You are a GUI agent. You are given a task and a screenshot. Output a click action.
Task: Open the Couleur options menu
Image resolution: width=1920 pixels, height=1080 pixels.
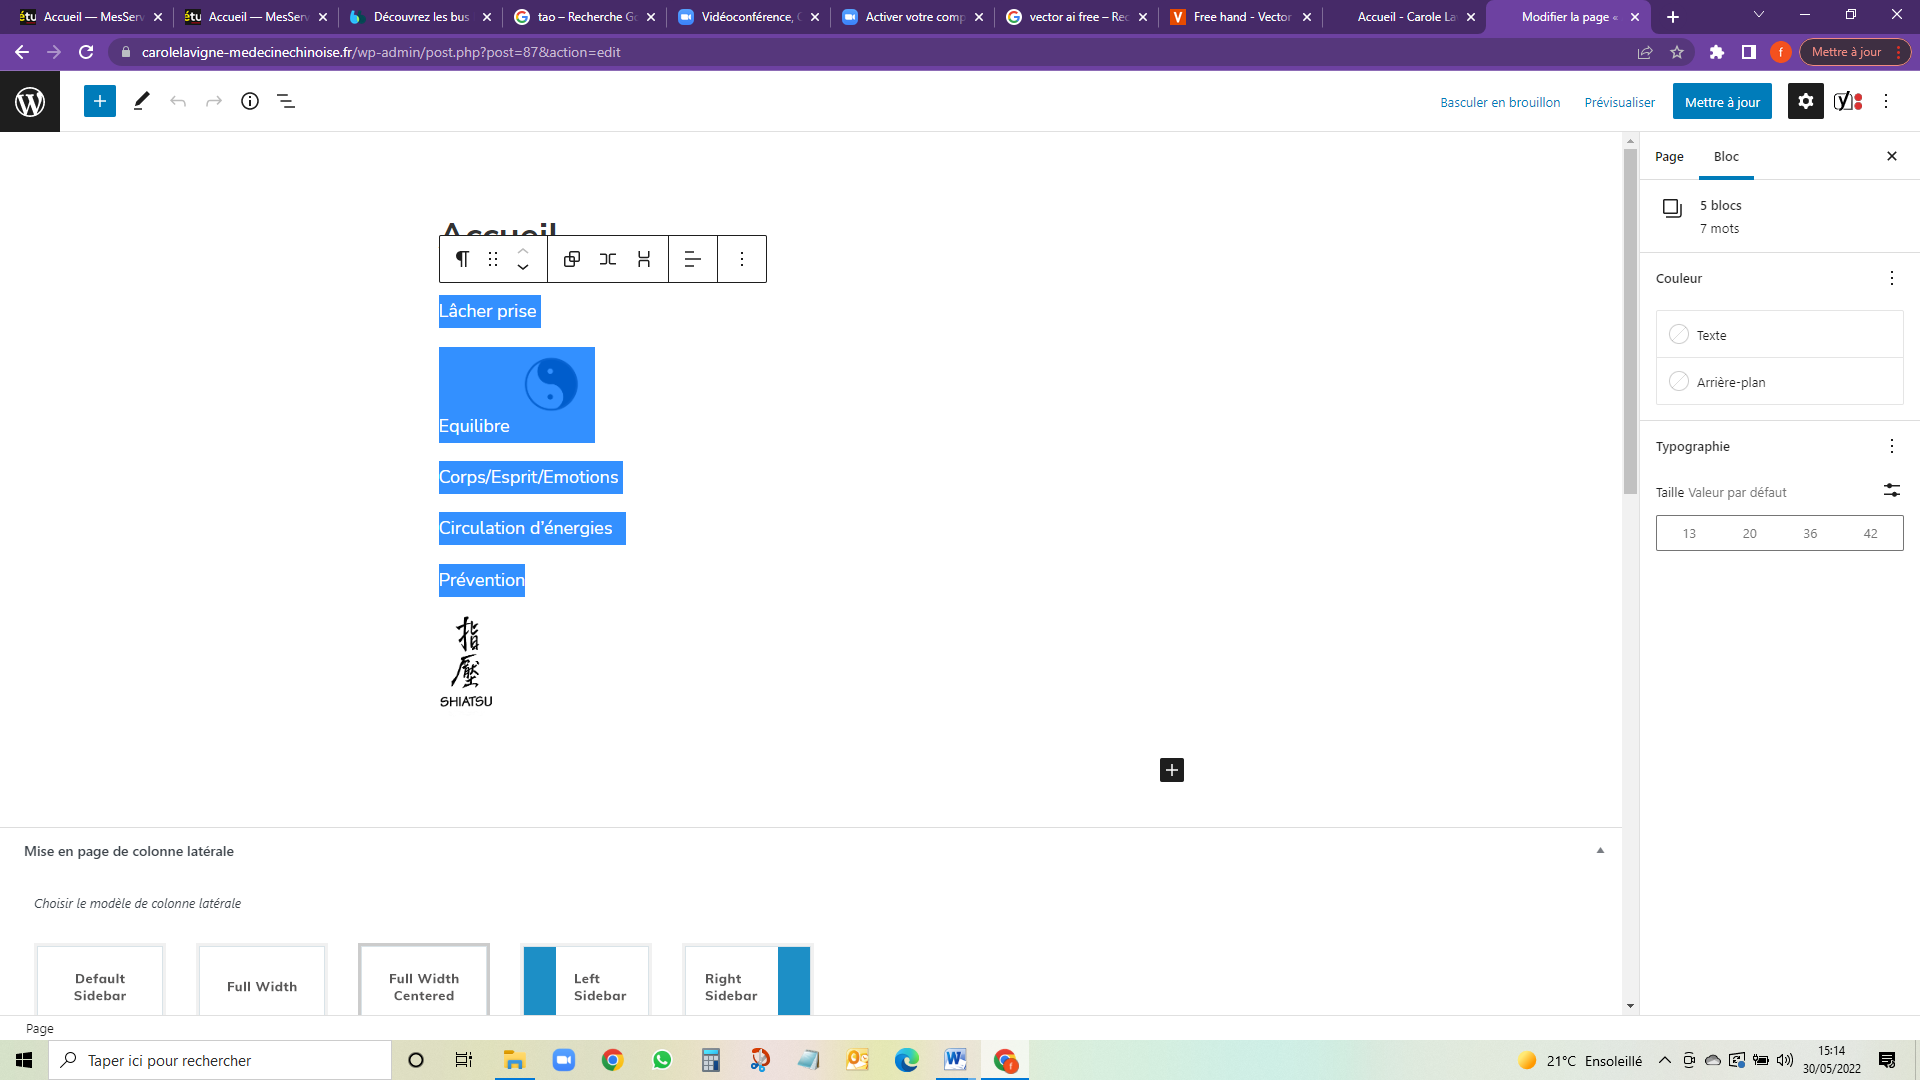[1891, 278]
